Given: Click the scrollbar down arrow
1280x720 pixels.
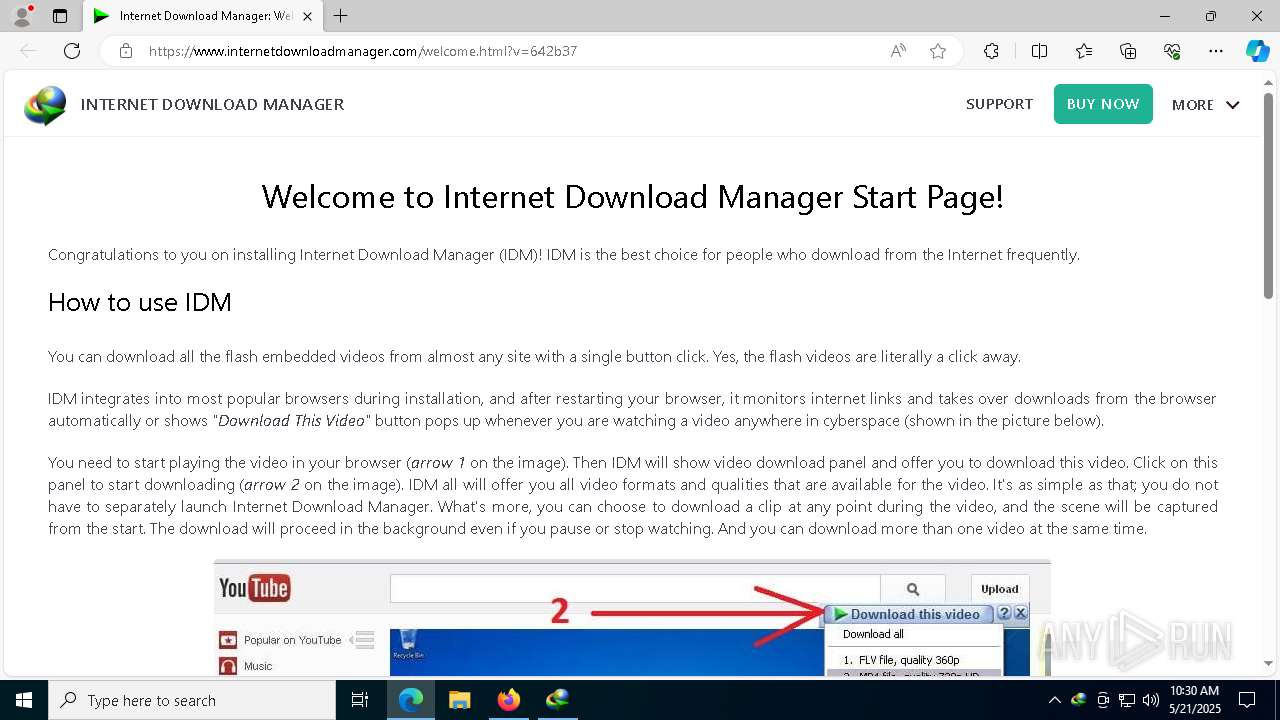Looking at the screenshot, I should tap(1268, 663).
